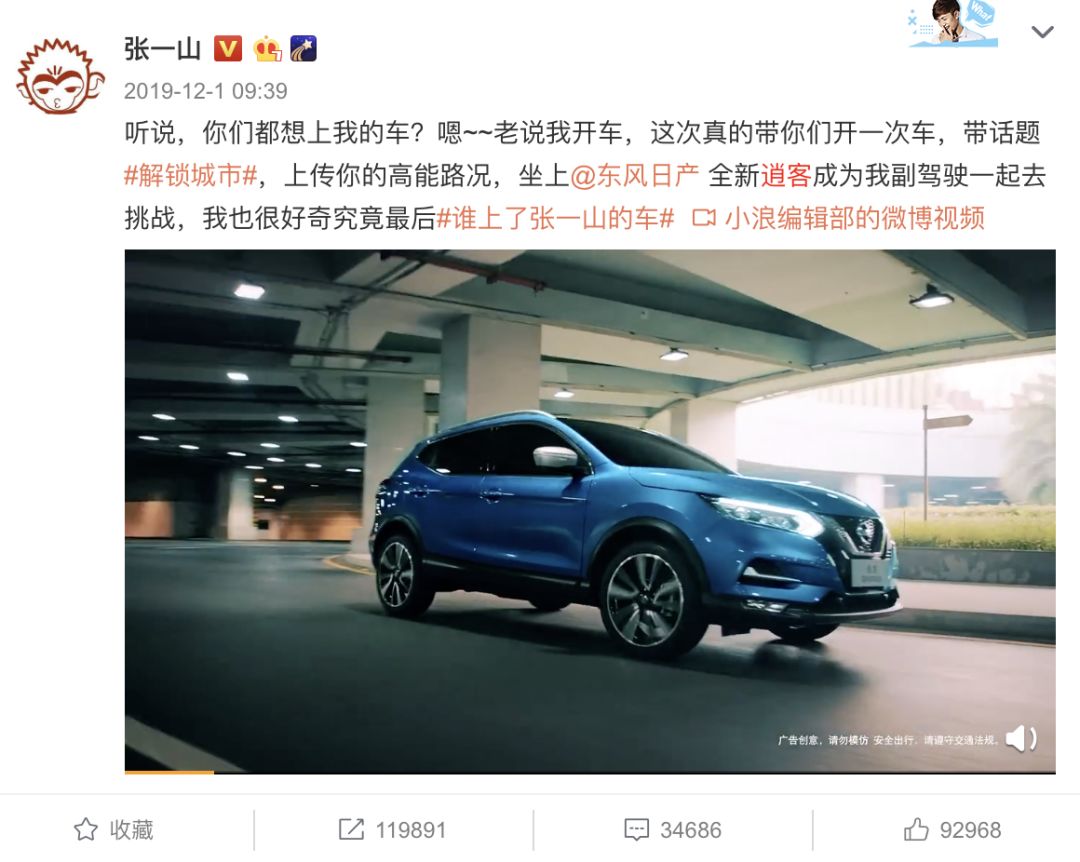Toggle video sound with speaker icon
Image resolution: width=1080 pixels, height=862 pixels.
coord(1021,739)
